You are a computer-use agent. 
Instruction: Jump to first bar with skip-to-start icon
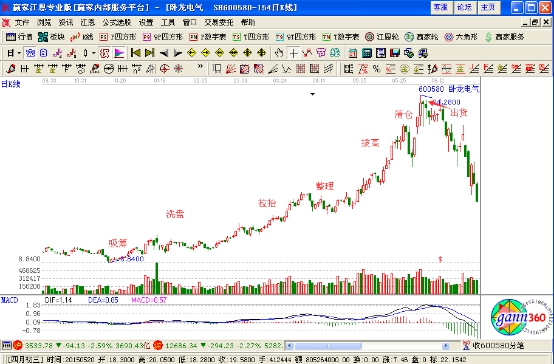click(135, 53)
